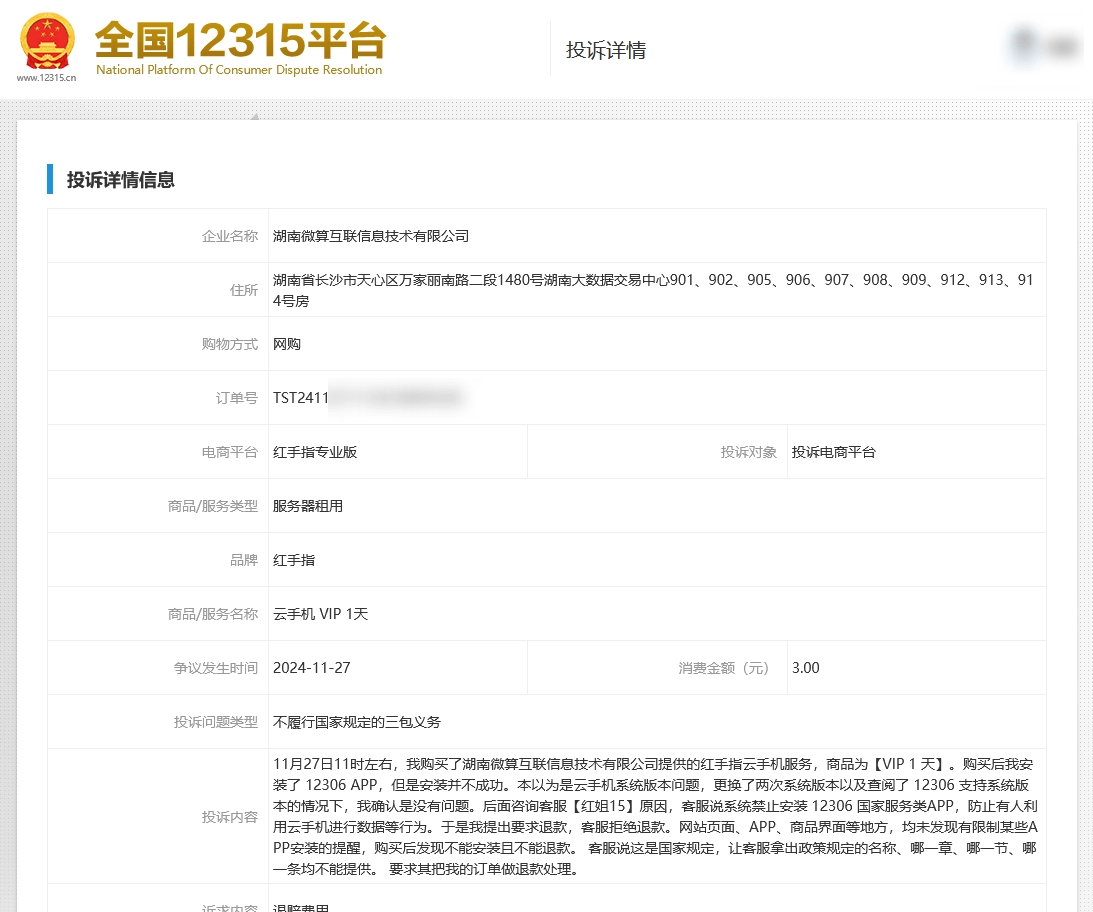Click the 投诉电商平台 complaint target value
The image size is (1093, 912).
pyautogui.click(x=833, y=452)
